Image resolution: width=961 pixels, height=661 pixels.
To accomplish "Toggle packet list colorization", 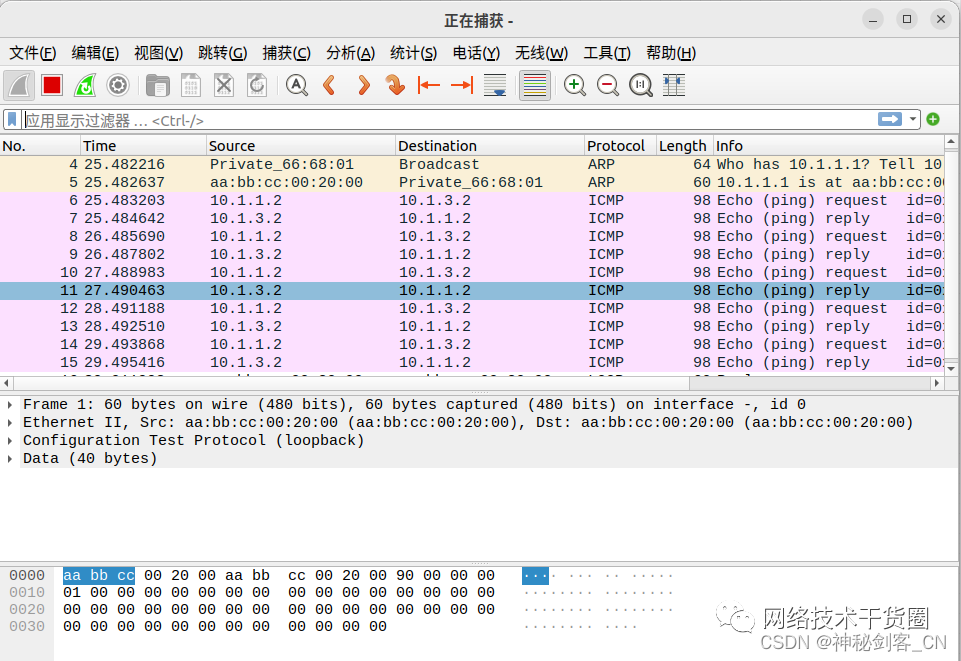I will [533, 85].
